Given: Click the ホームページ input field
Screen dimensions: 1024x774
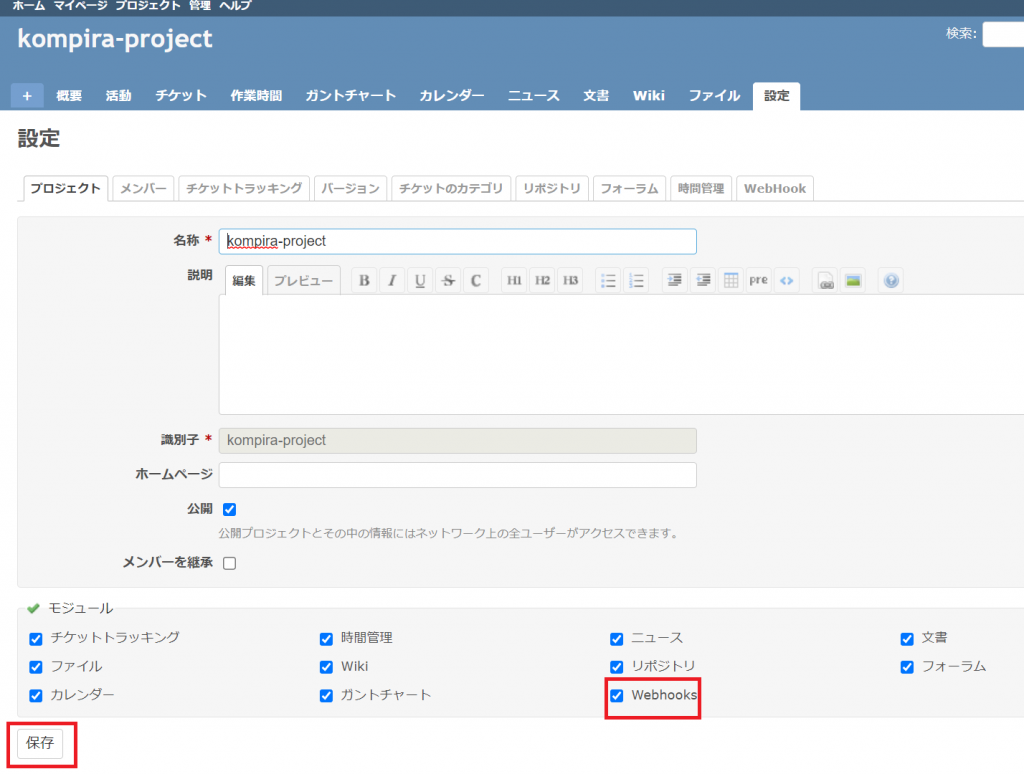Looking at the screenshot, I should [456, 475].
